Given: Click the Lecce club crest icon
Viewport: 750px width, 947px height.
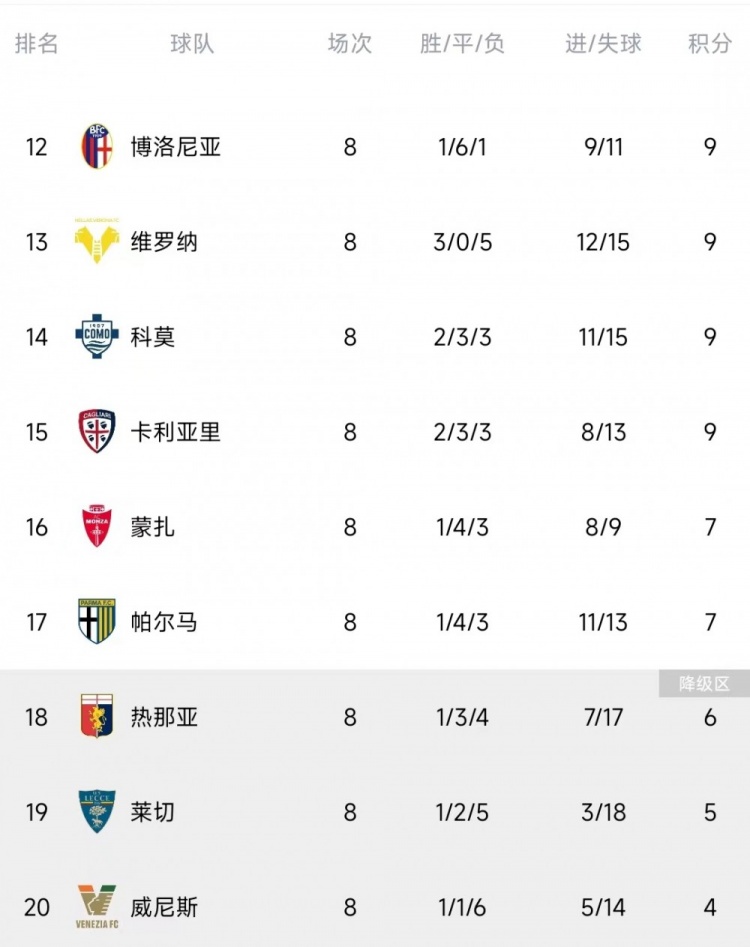Looking at the screenshot, I should [x=97, y=812].
